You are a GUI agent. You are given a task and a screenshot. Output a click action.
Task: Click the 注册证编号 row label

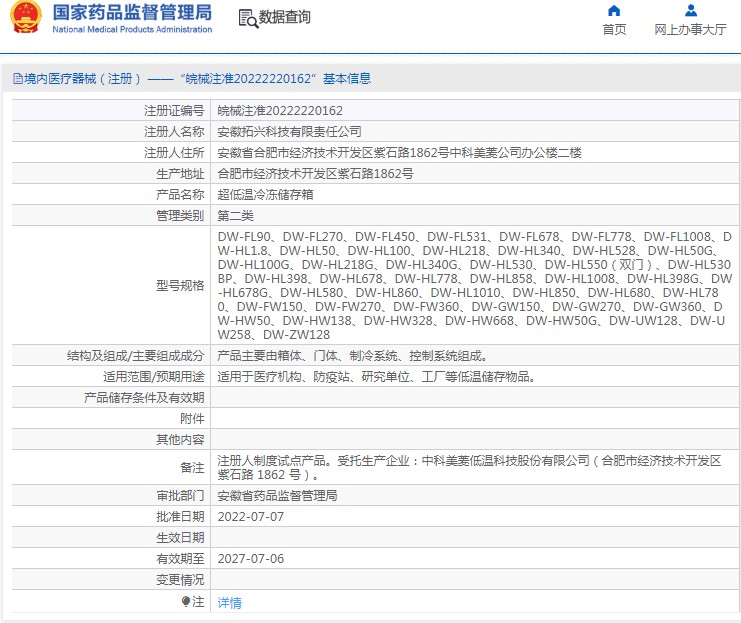click(174, 111)
